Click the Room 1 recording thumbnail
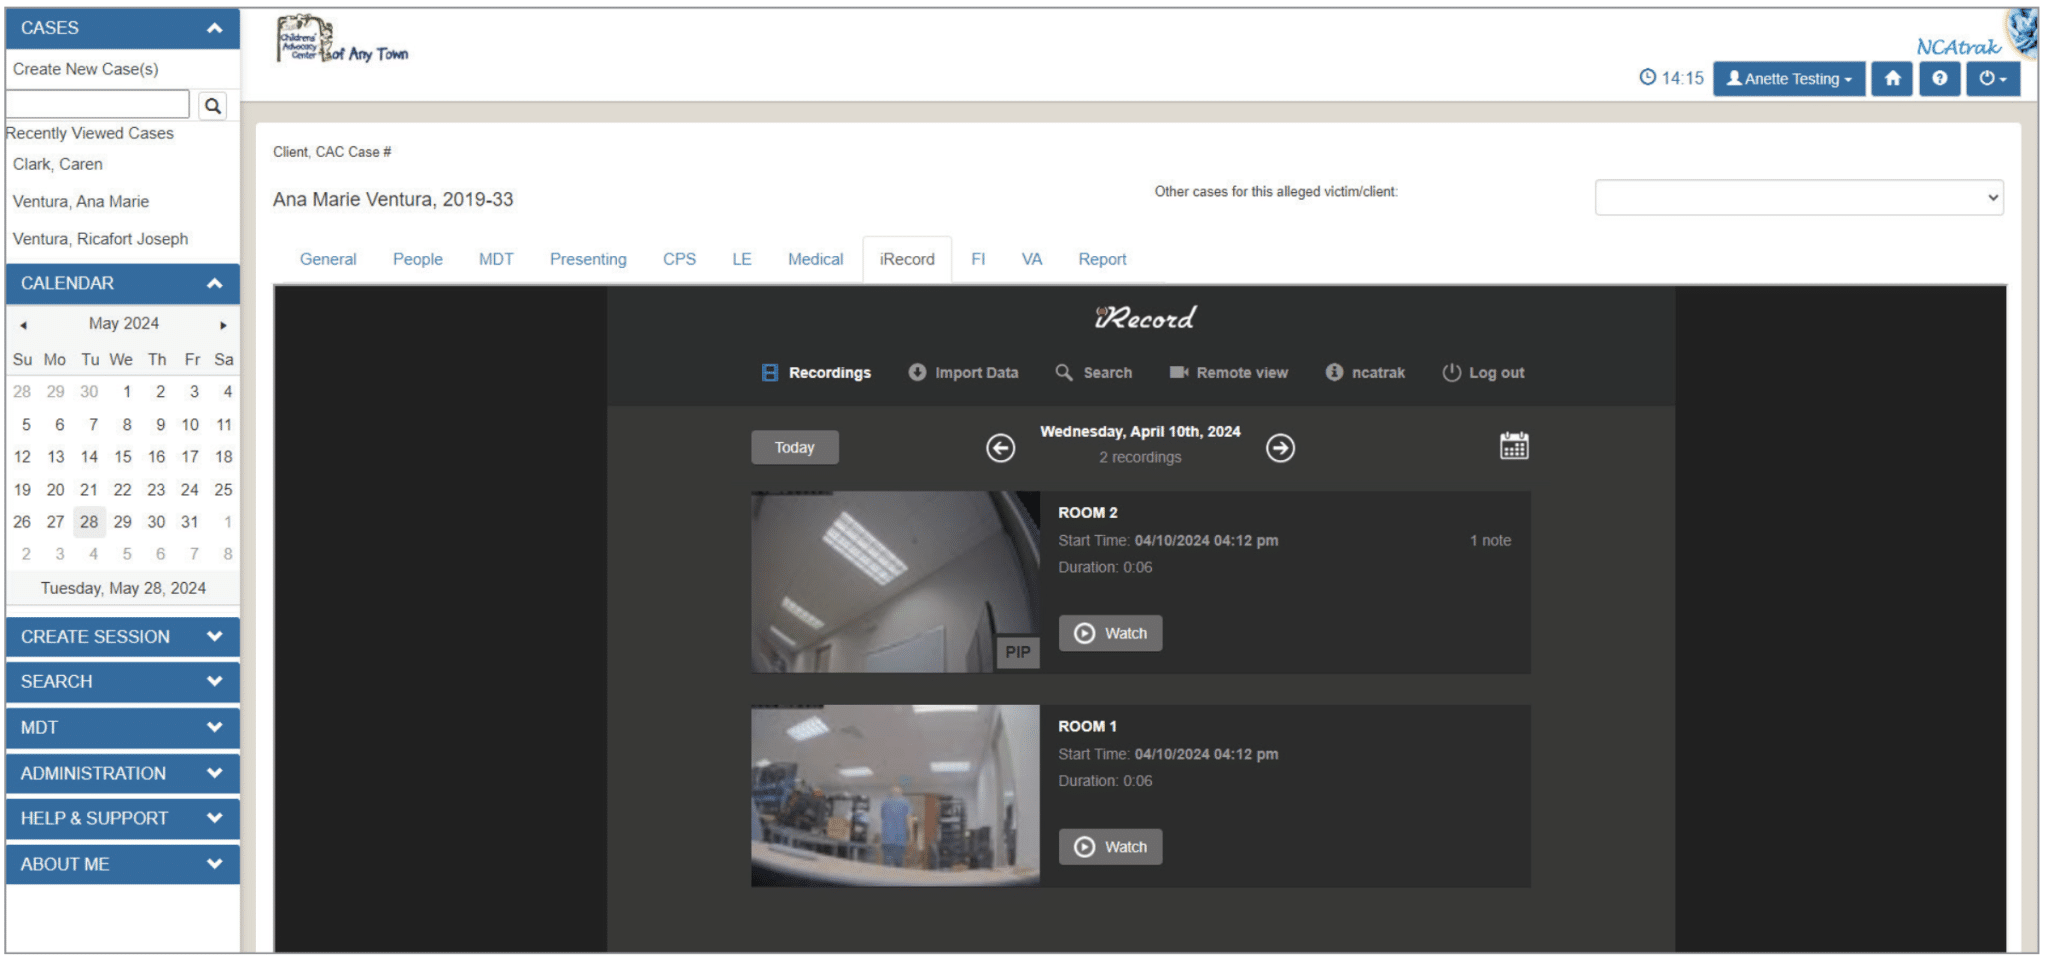 (x=895, y=796)
